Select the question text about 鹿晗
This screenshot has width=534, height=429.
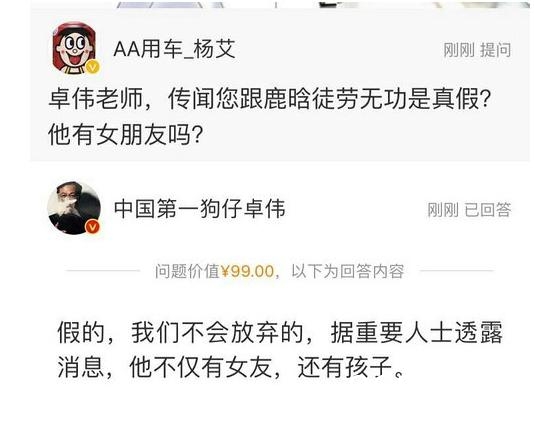[270, 117]
